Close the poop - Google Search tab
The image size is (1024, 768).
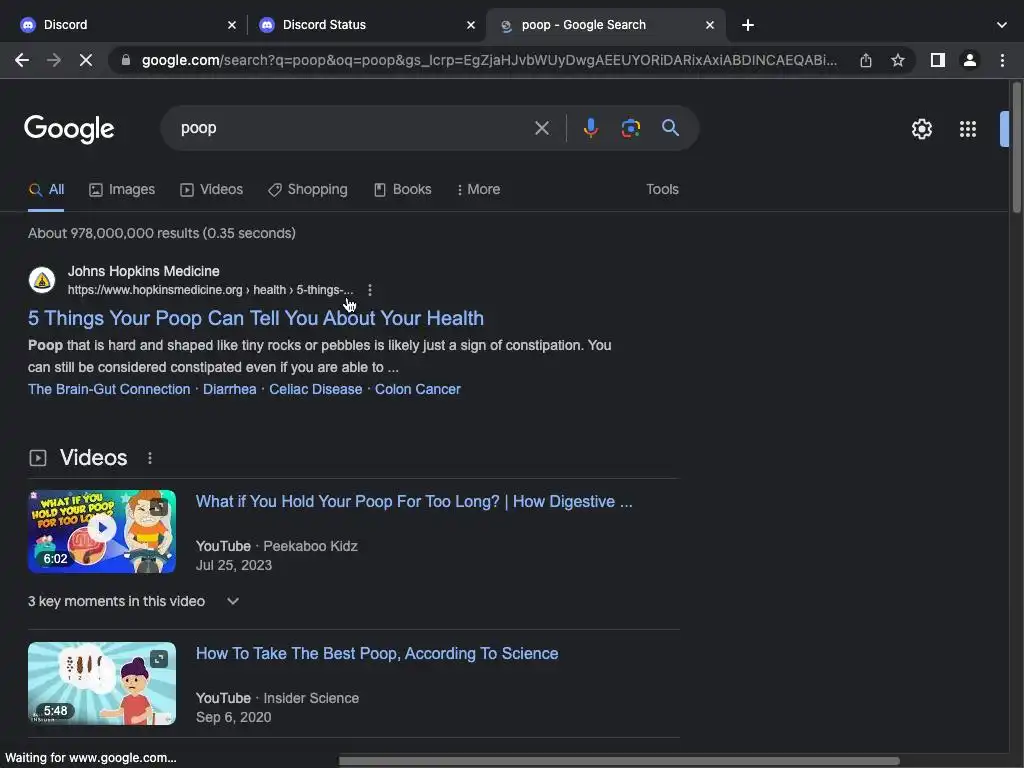coord(710,25)
